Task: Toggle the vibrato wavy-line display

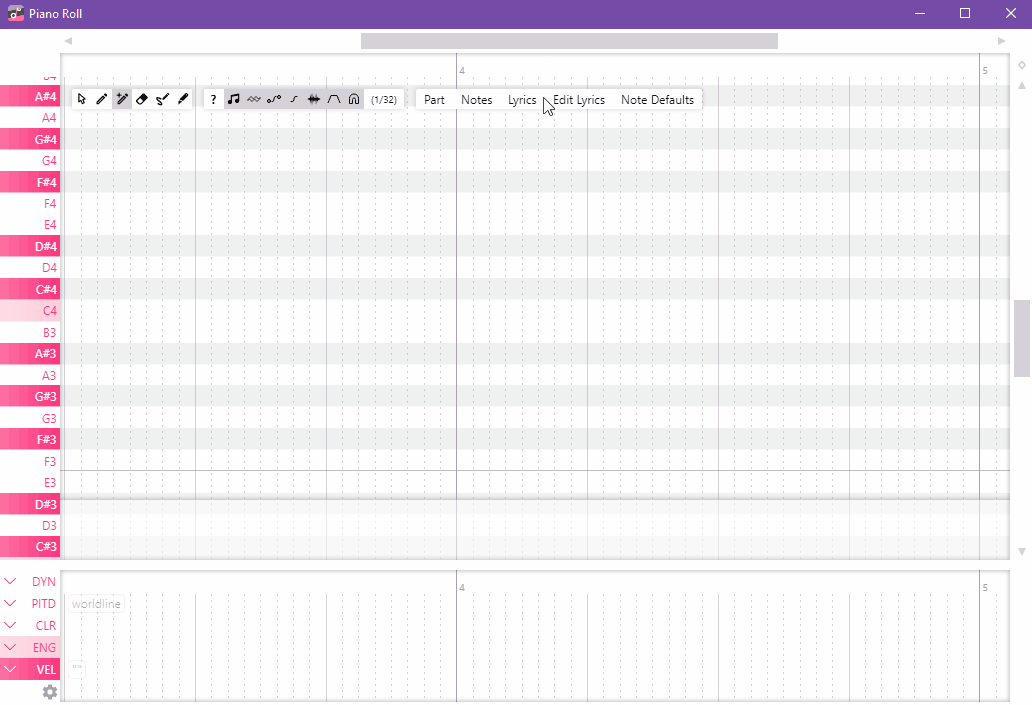Action: coord(253,99)
